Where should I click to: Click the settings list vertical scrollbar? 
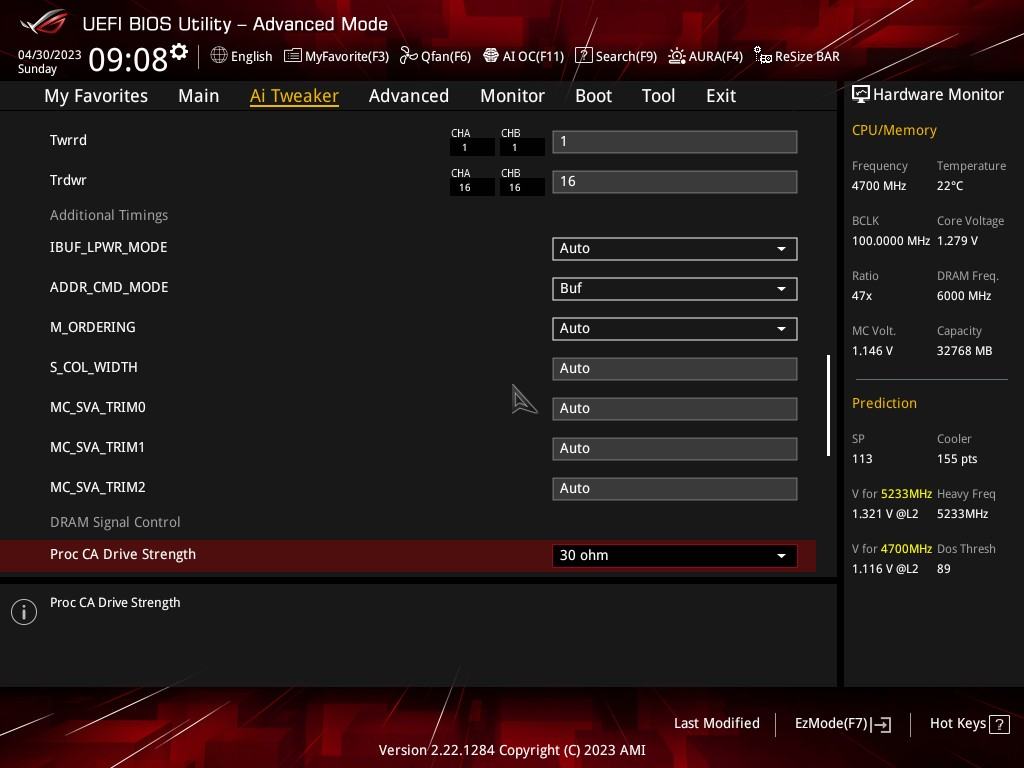828,405
